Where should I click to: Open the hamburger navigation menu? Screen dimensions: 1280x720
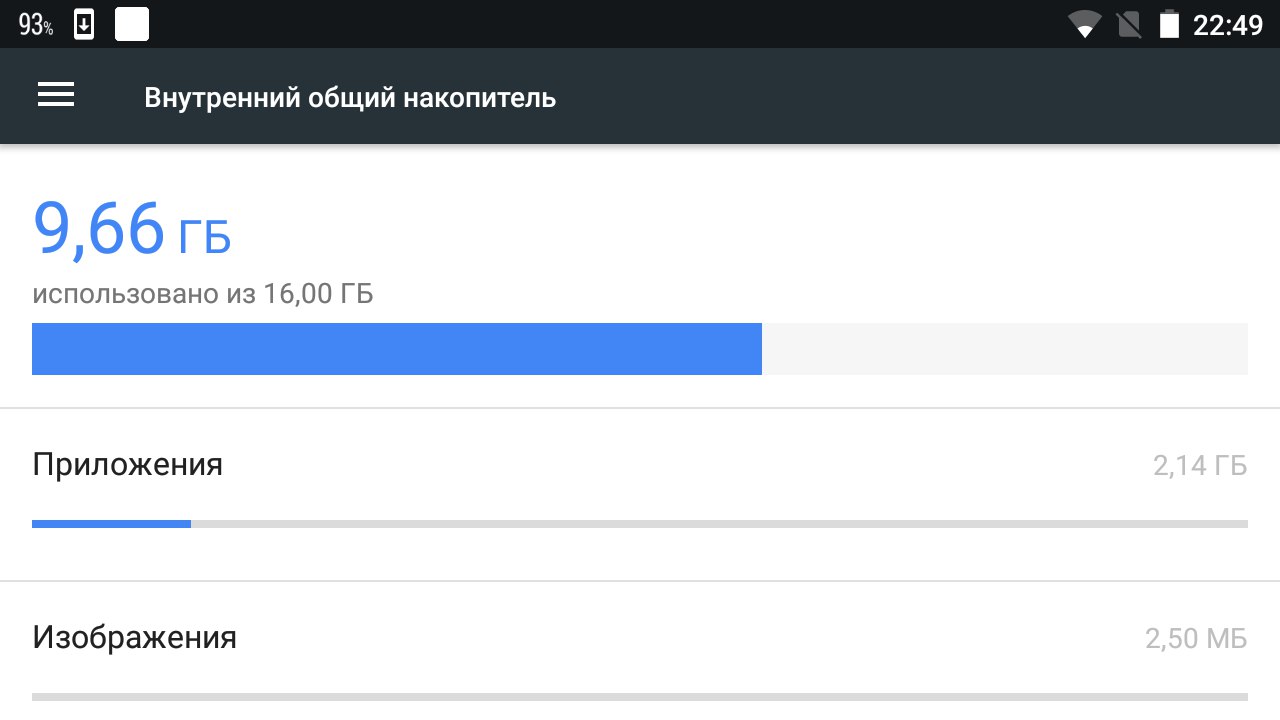pyautogui.click(x=56, y=95)
